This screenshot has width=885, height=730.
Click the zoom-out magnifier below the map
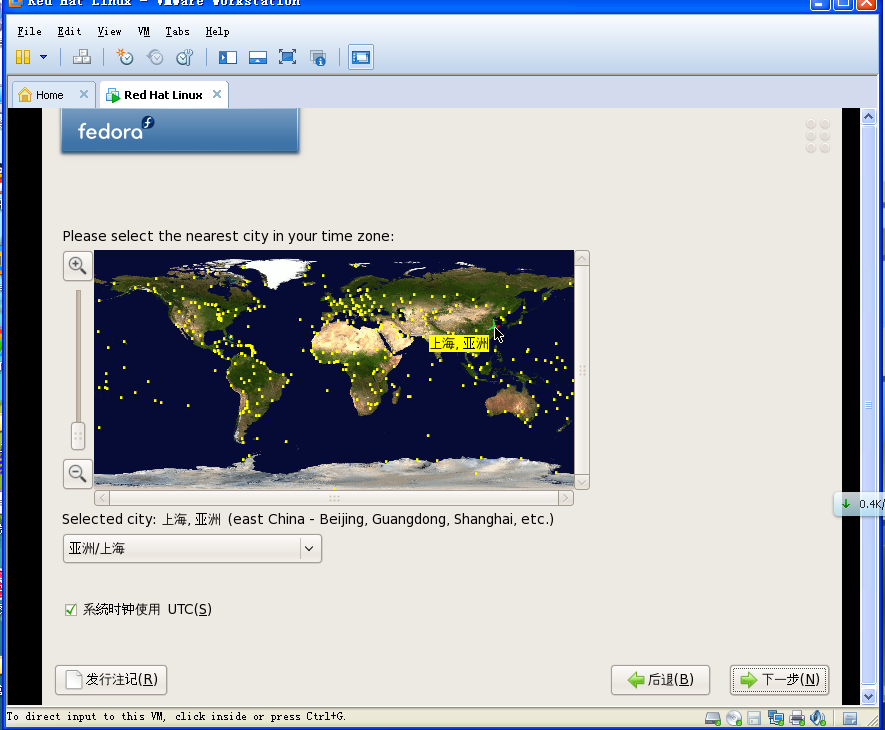[77, 473]
